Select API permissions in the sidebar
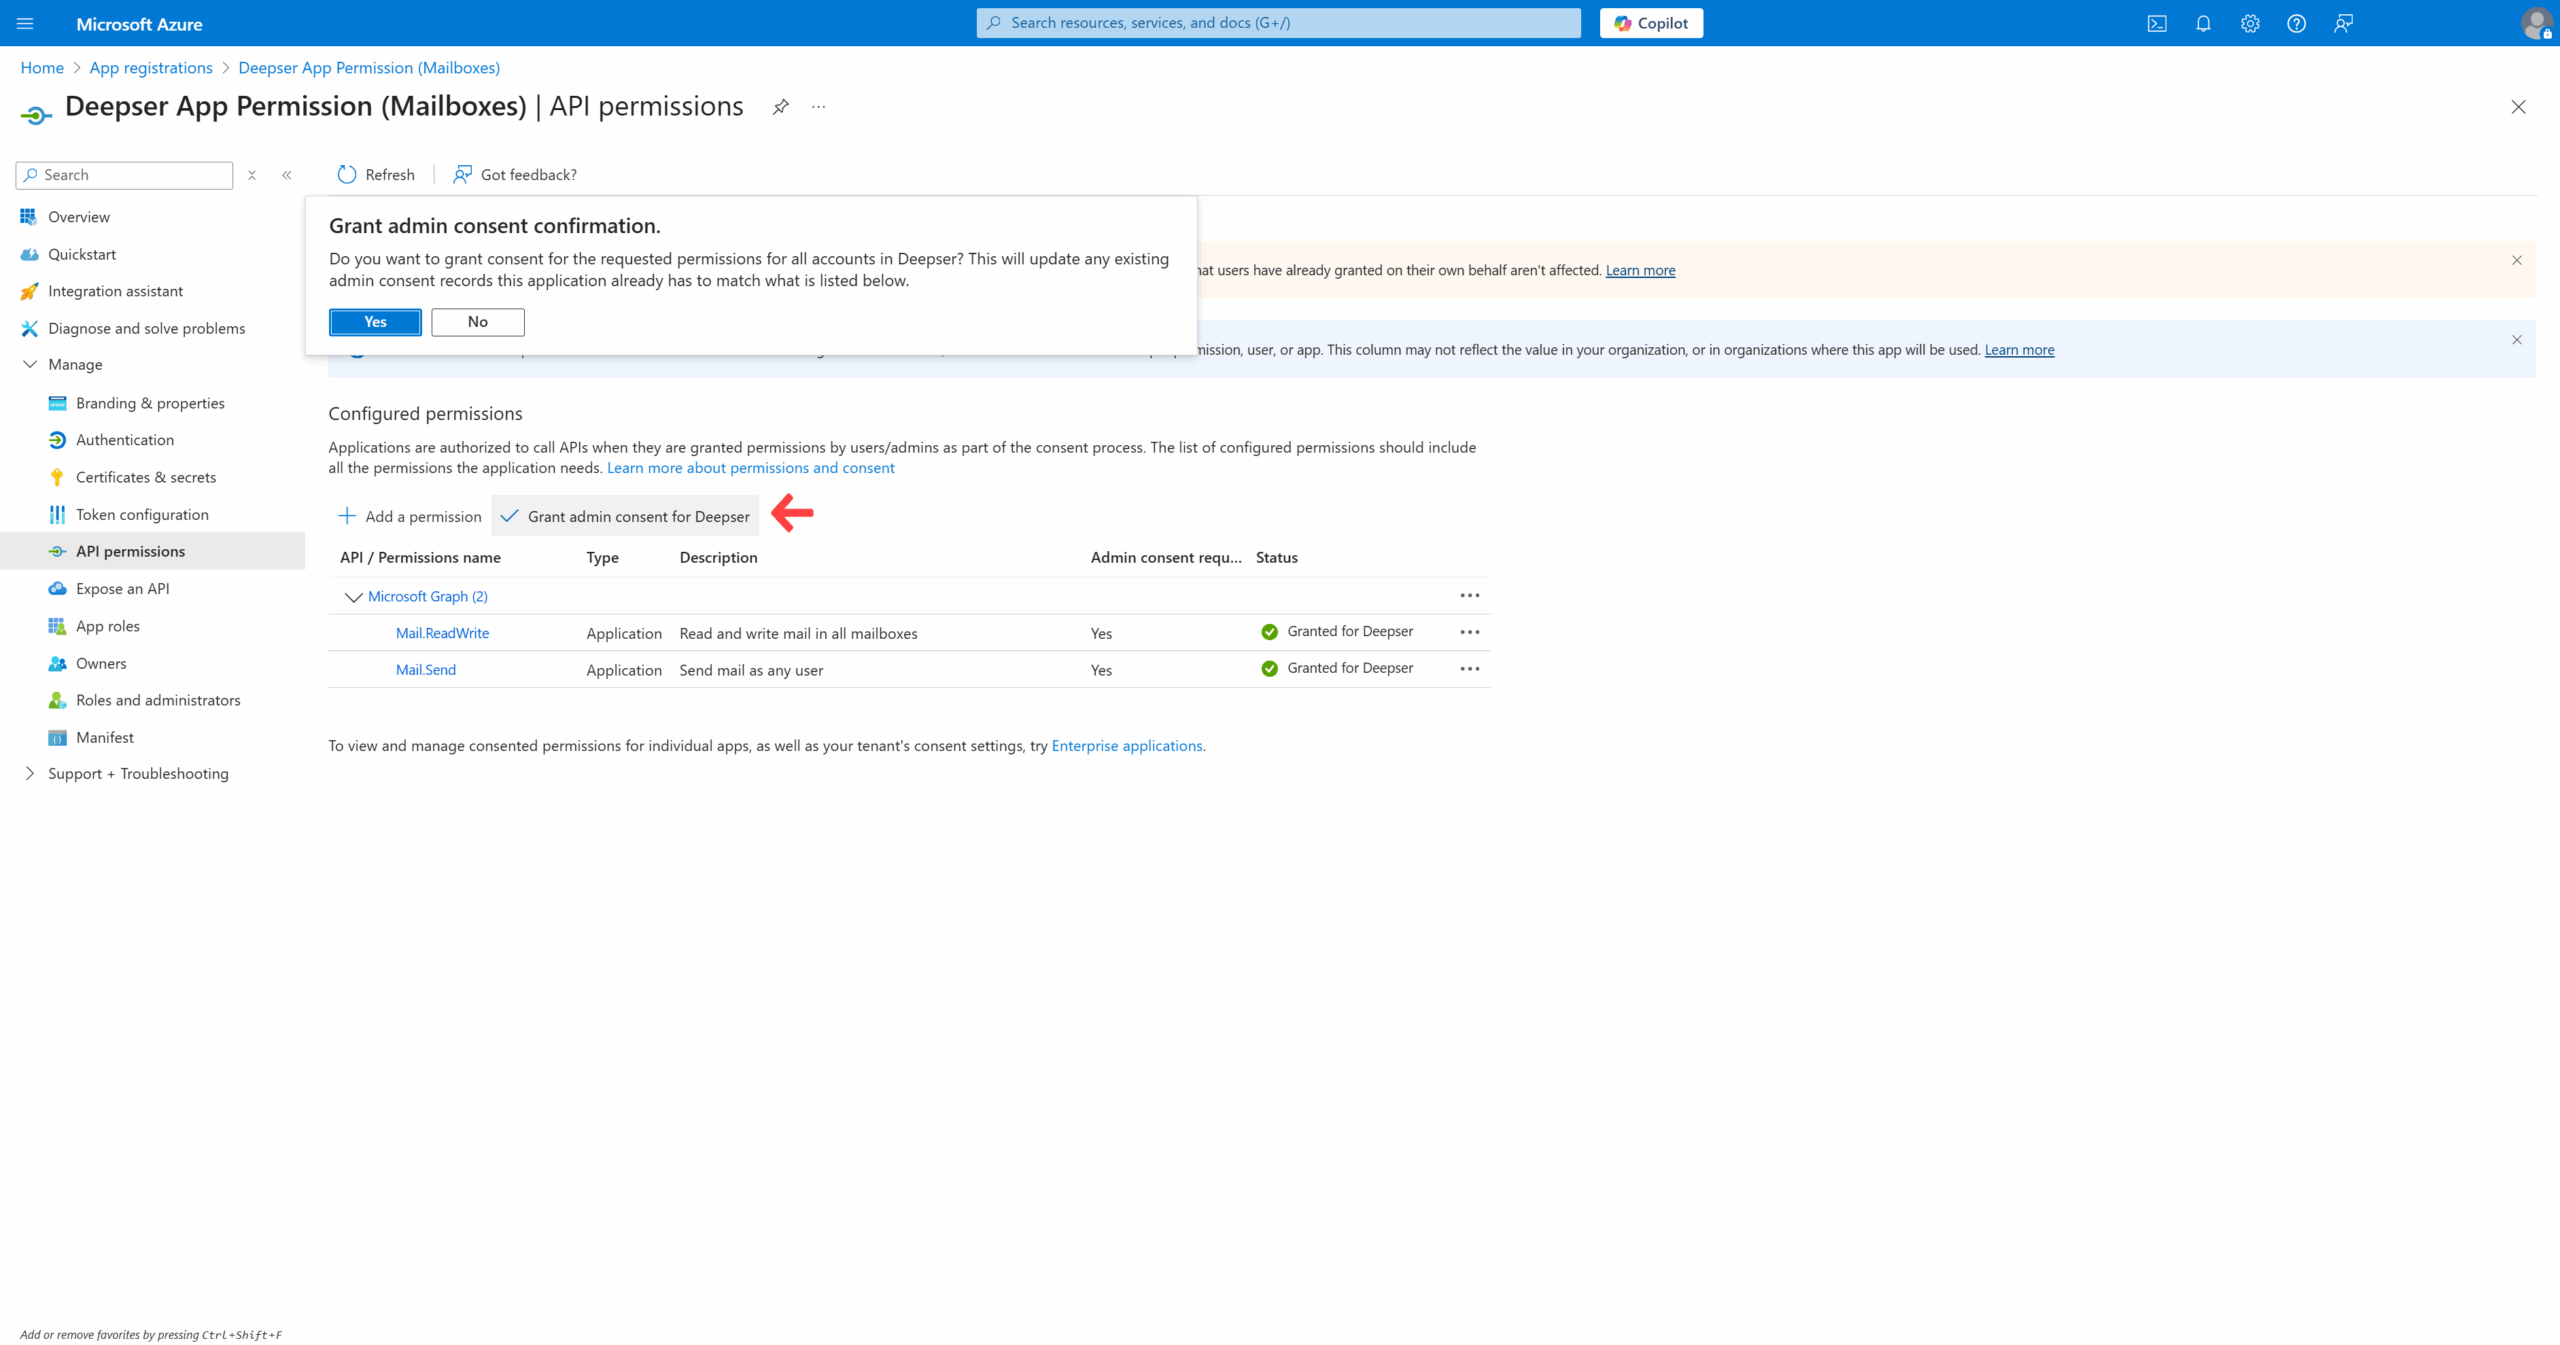This screenshot has height=1345, width=2560. click(x=153, y=551)
